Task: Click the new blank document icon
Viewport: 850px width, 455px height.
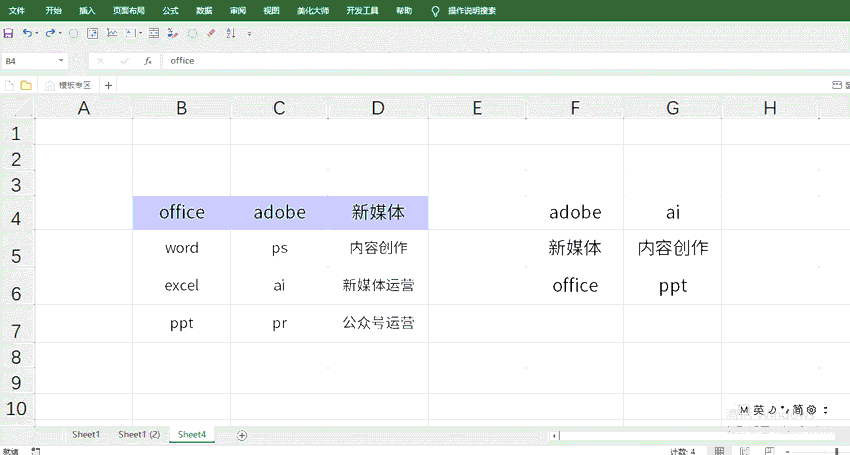Action: (x=9, y=85)
